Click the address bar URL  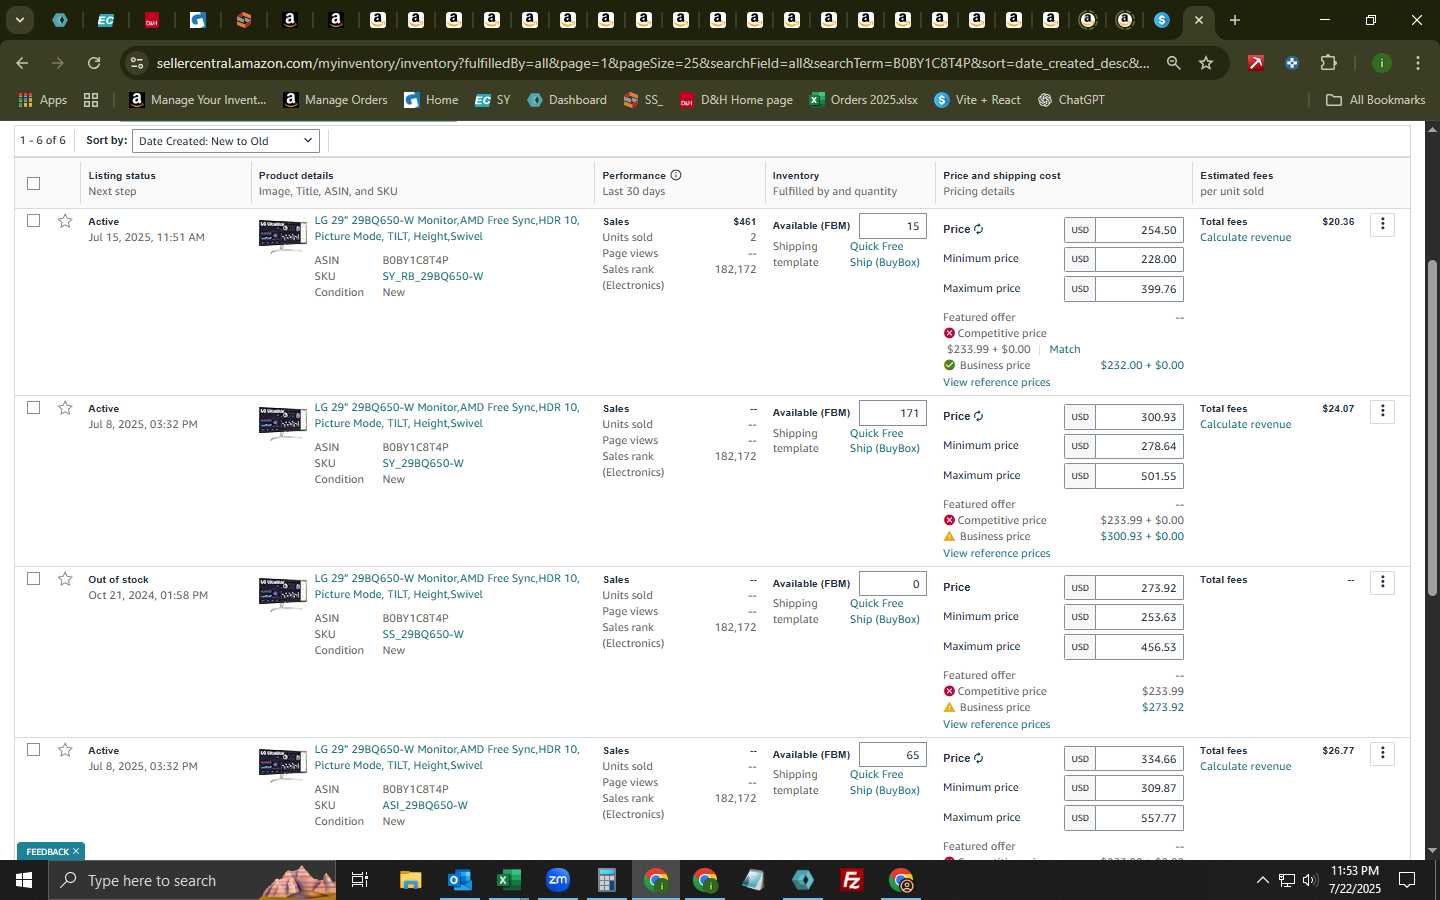(652, 63)
